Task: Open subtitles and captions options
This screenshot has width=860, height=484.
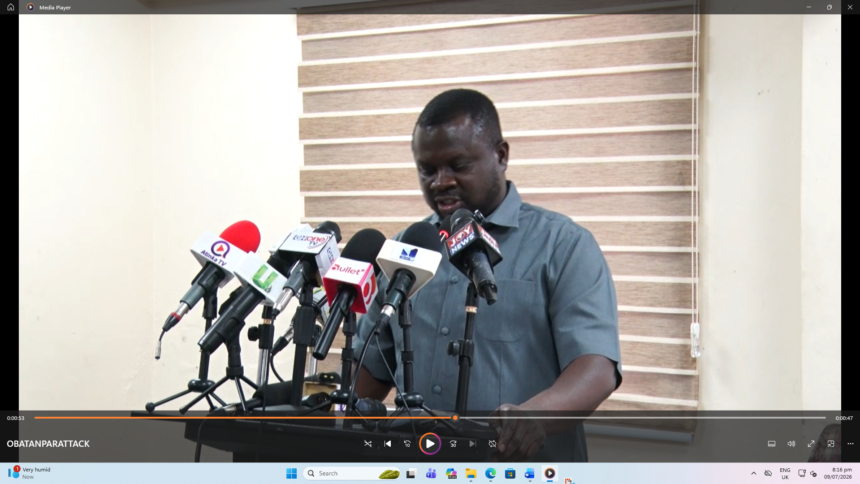Action: click(x=772, y=443)
